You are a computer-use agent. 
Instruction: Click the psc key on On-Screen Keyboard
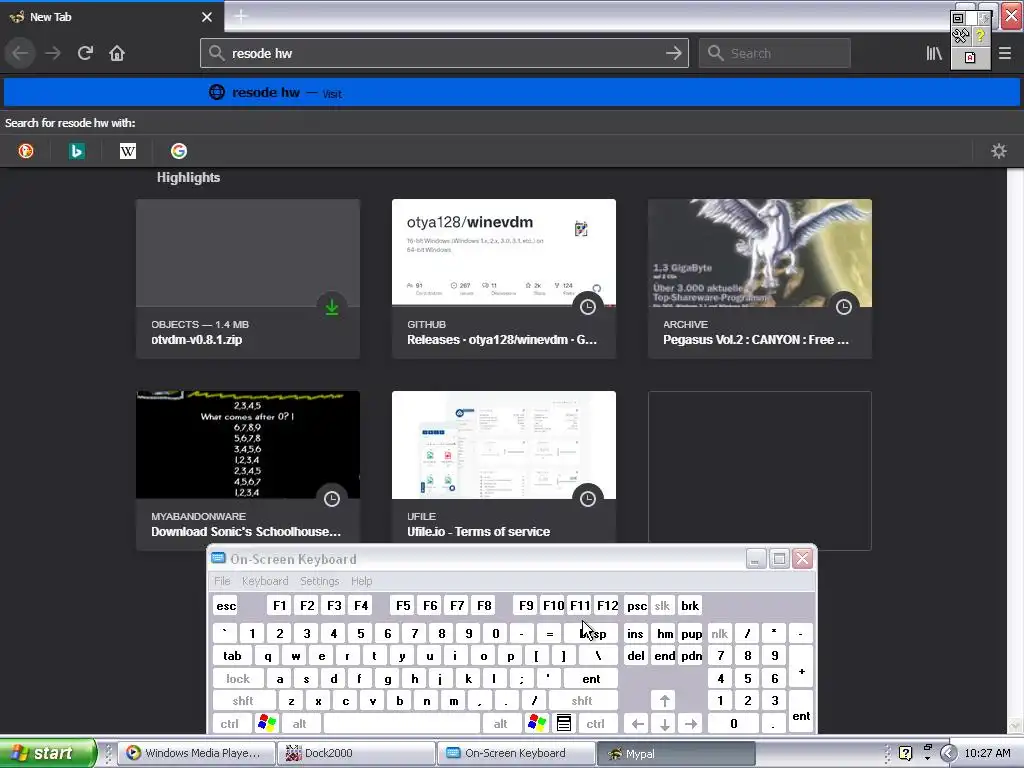(637, 606)
